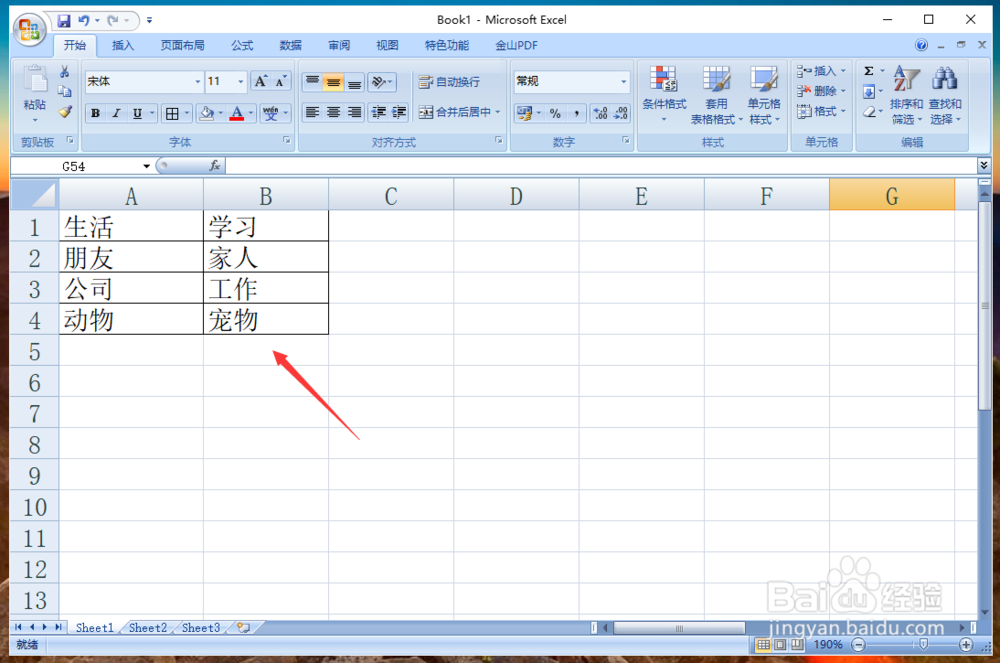Open 条件格式 conditional formatting
The width and height of the screenshot is (1000, 663).
click(664, 94)
